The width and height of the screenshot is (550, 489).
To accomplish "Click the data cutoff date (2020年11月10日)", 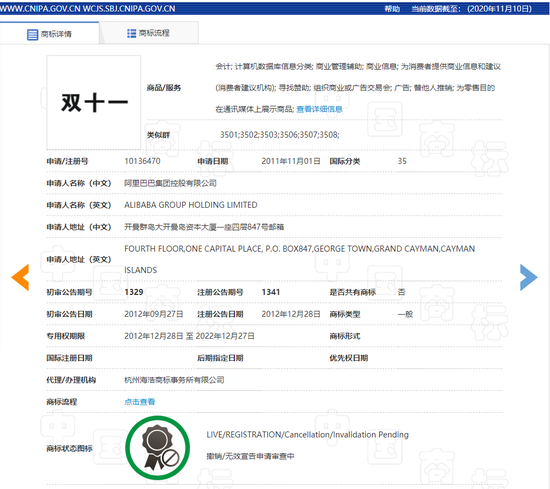I will (x=499, y=8).
